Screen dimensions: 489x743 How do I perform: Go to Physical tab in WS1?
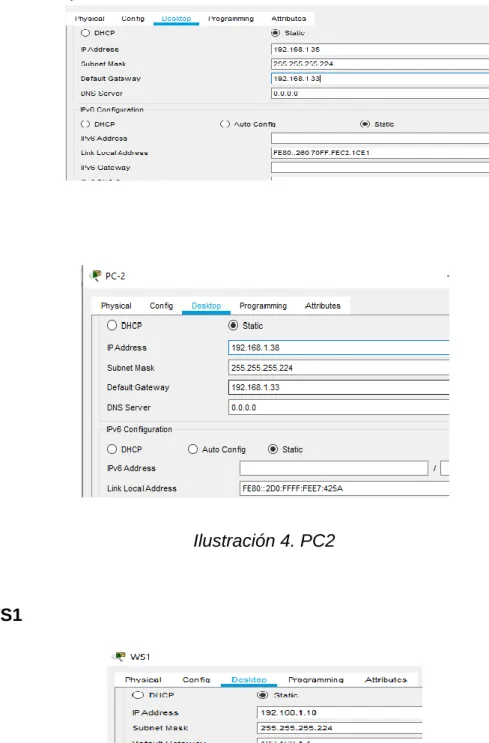143,680
